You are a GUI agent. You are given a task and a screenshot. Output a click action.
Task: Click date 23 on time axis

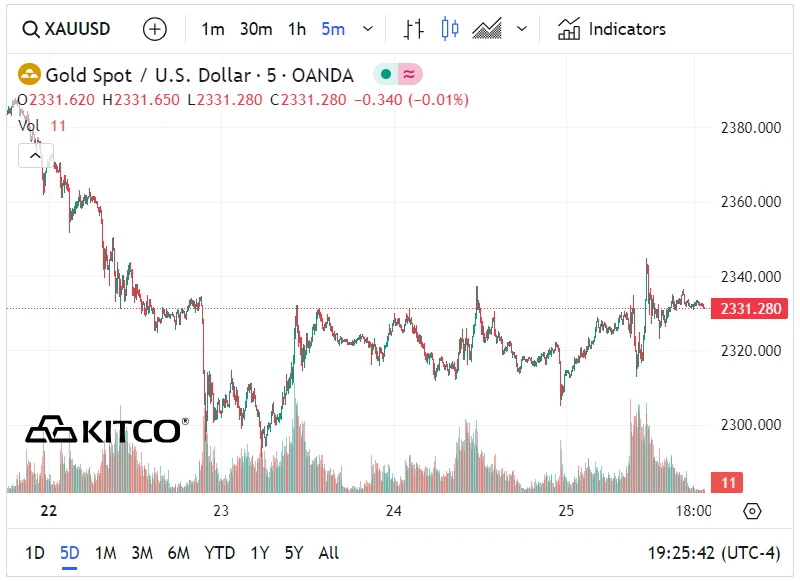click(221, 511)
